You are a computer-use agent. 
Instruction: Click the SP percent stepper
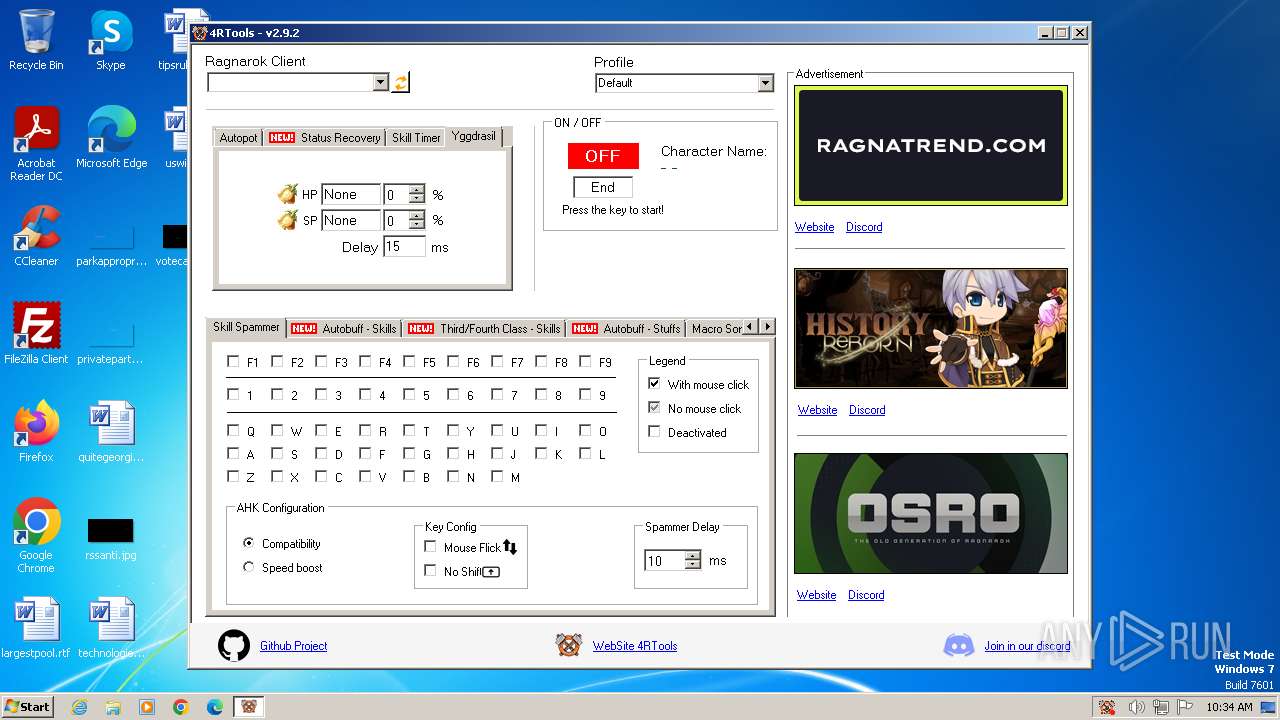tap(417, 220)
